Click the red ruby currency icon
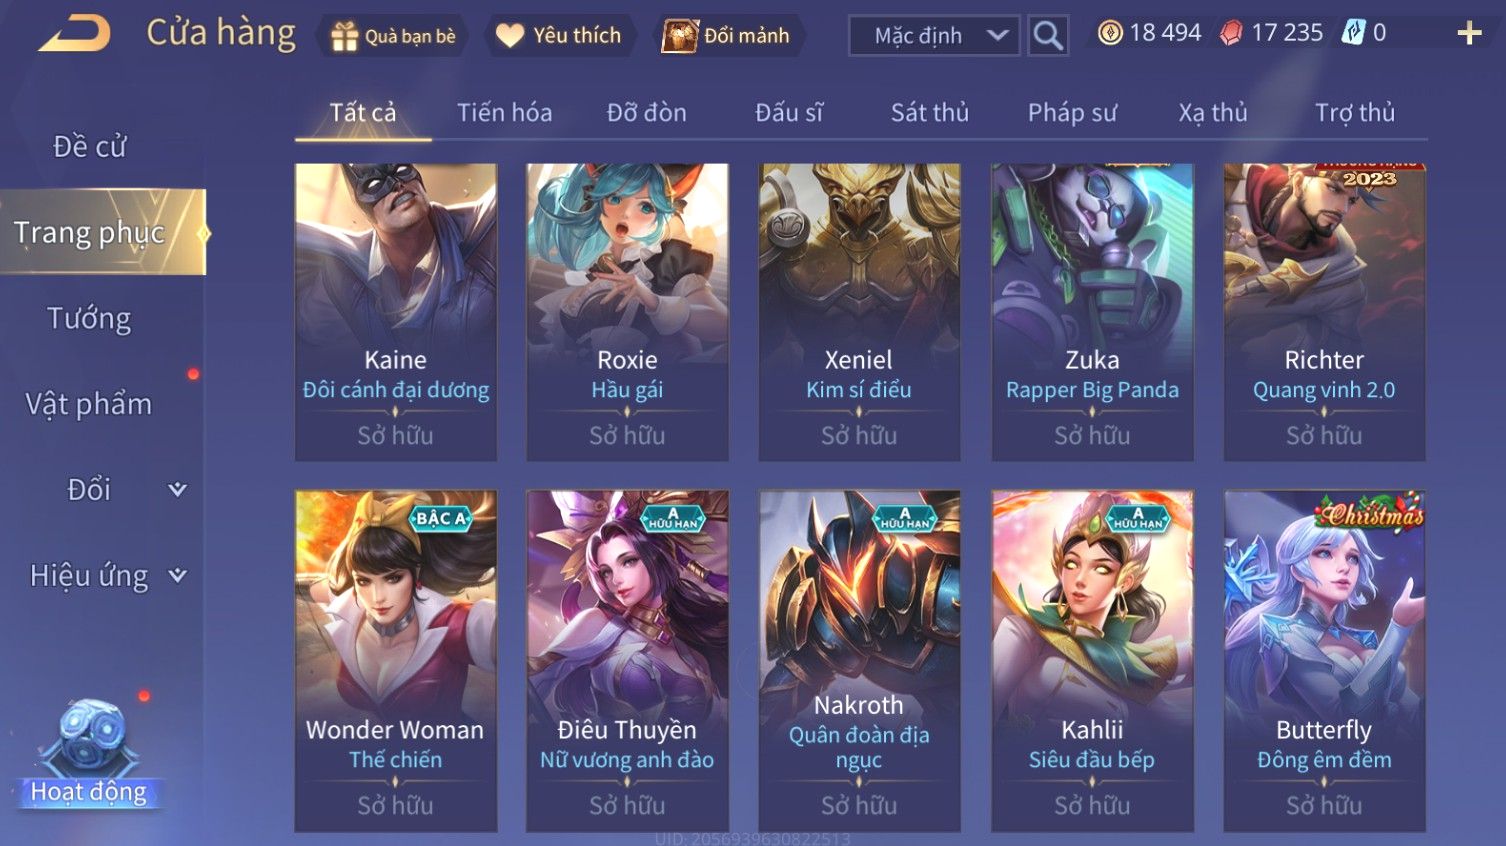Screen dimensions: 1506x846 (1231, 33)
